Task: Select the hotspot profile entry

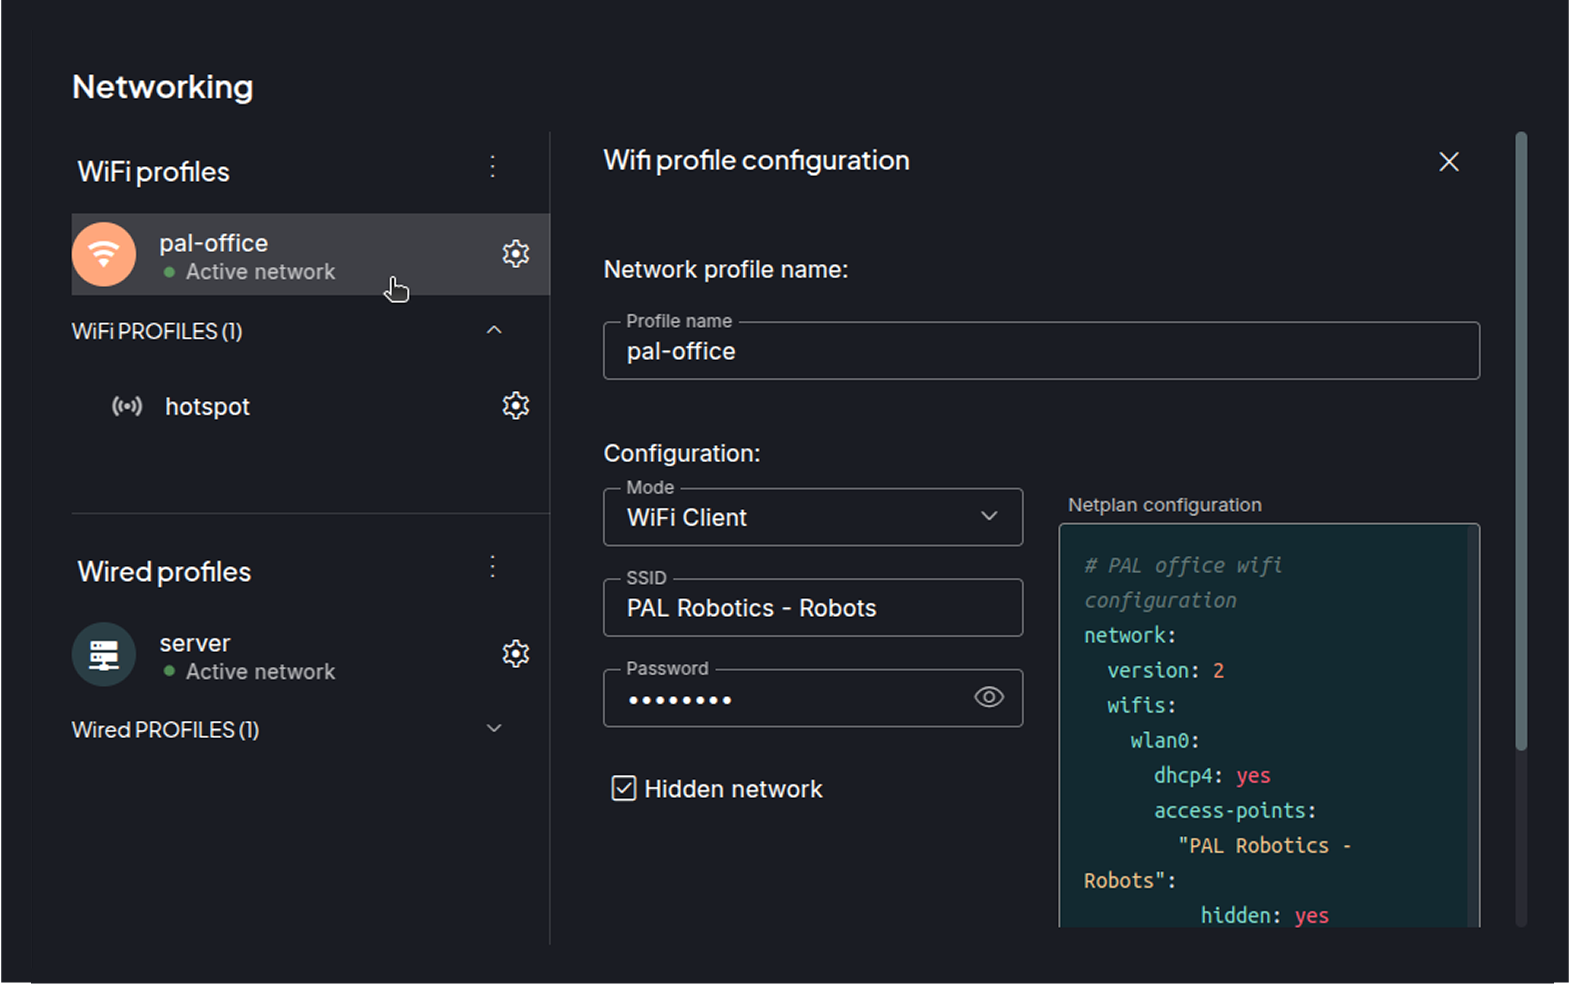Action: click(x=208, y=407)
